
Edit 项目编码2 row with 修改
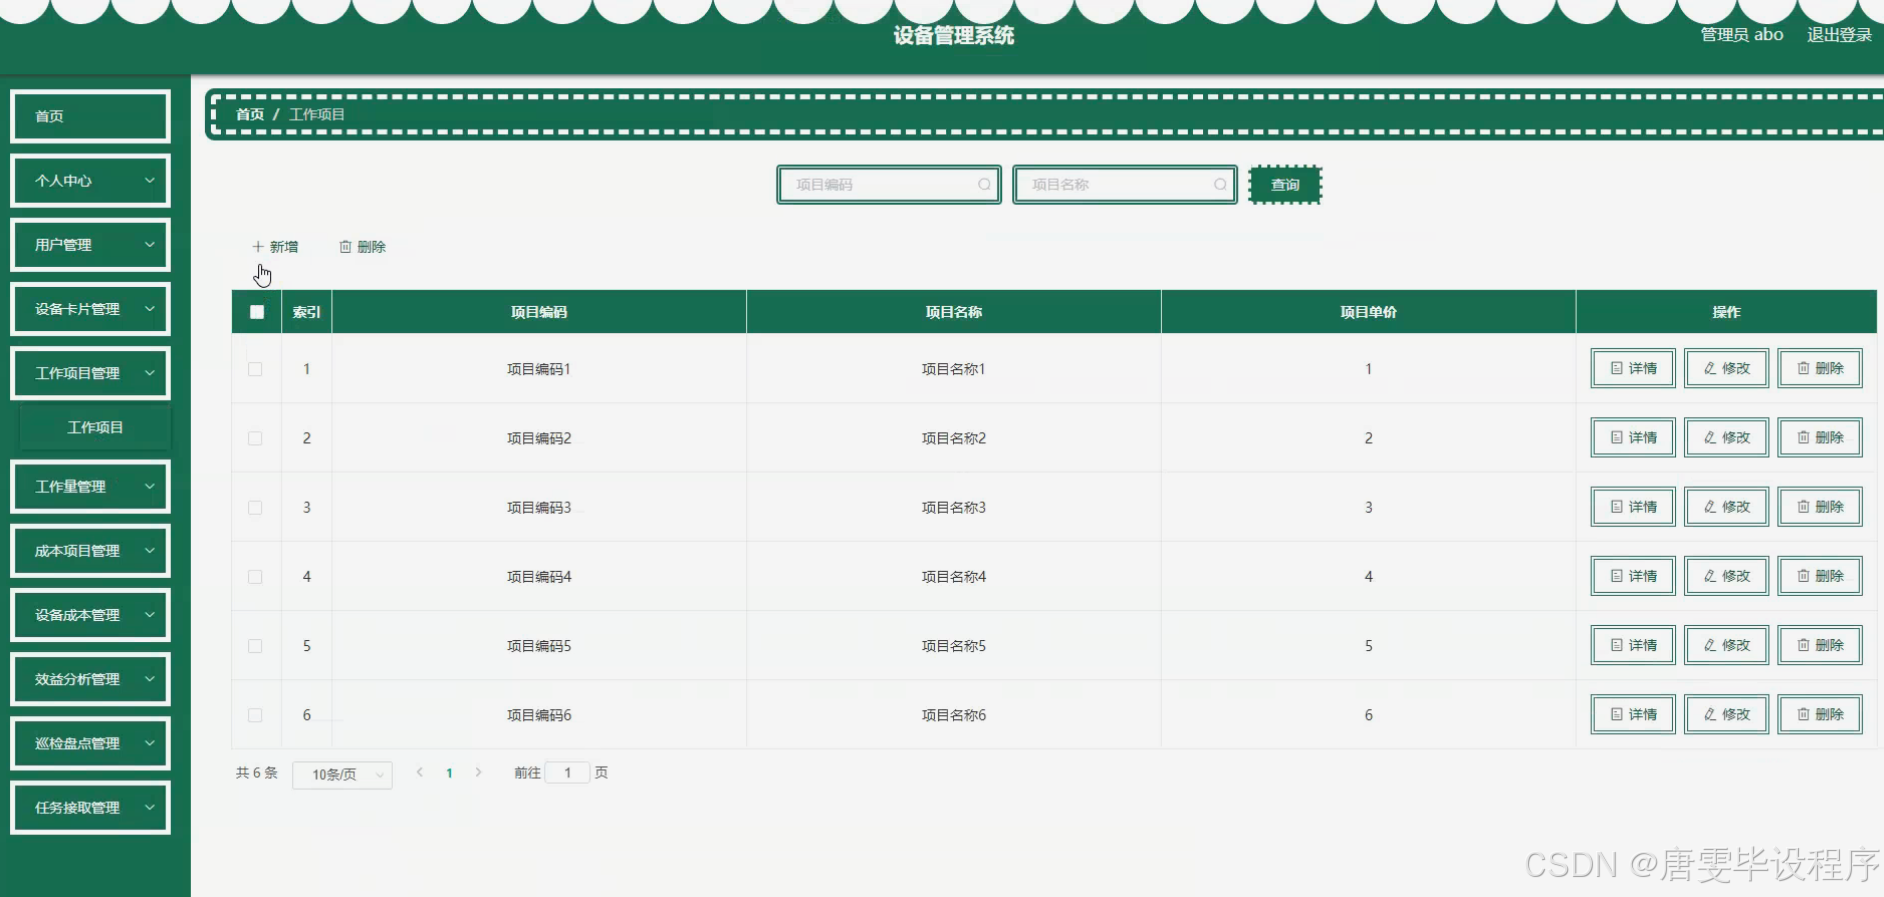[x=1726, y=437]
